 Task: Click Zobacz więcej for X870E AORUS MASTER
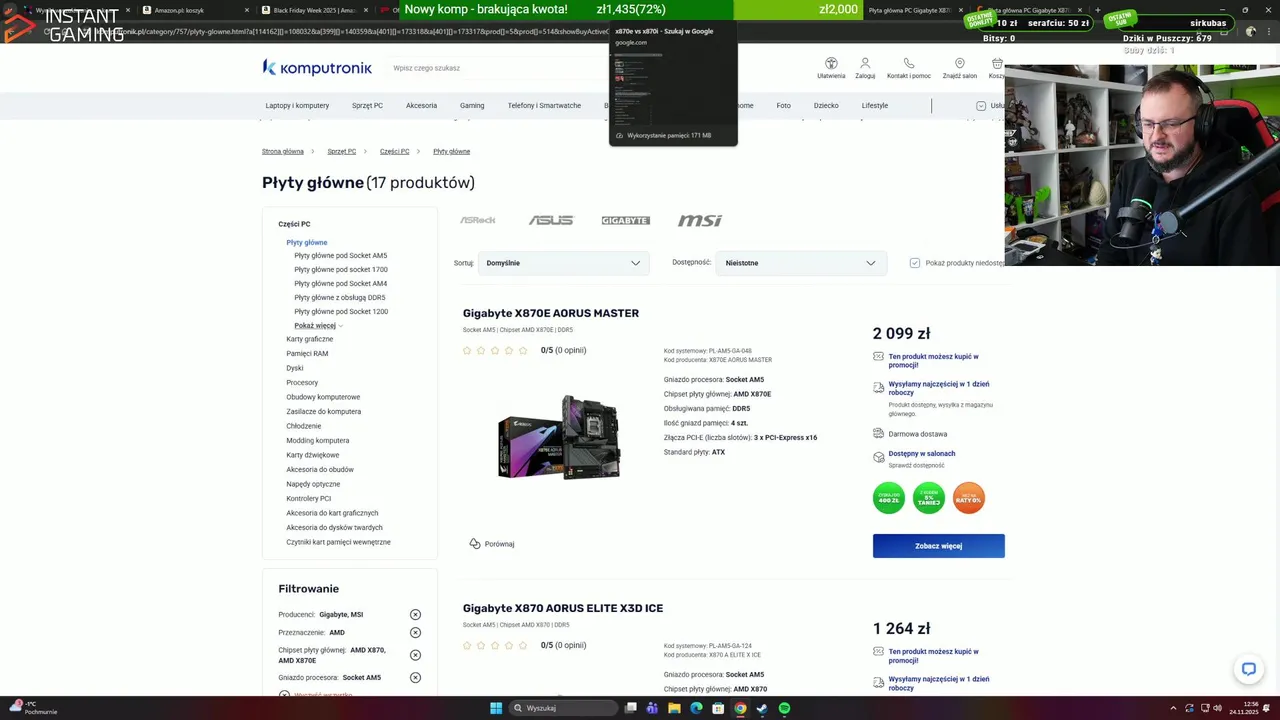(939, 546)
